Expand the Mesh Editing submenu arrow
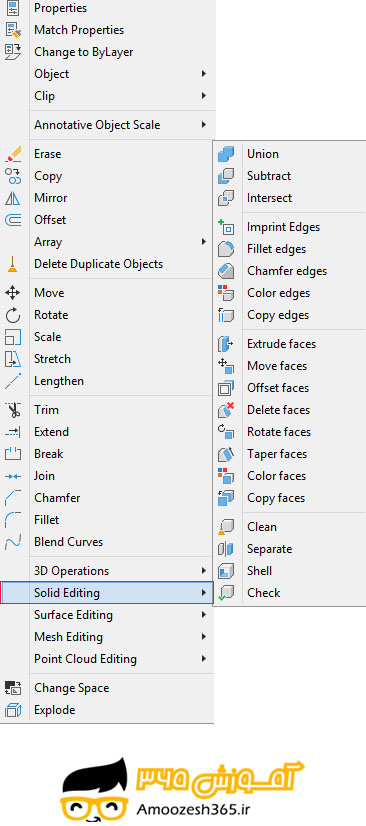The height and width of the screenshot is (826, 366). [x=204, y=637]
